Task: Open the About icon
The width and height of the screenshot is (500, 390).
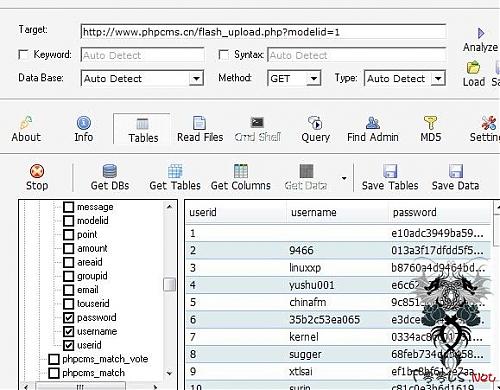Action: (26, 123)
